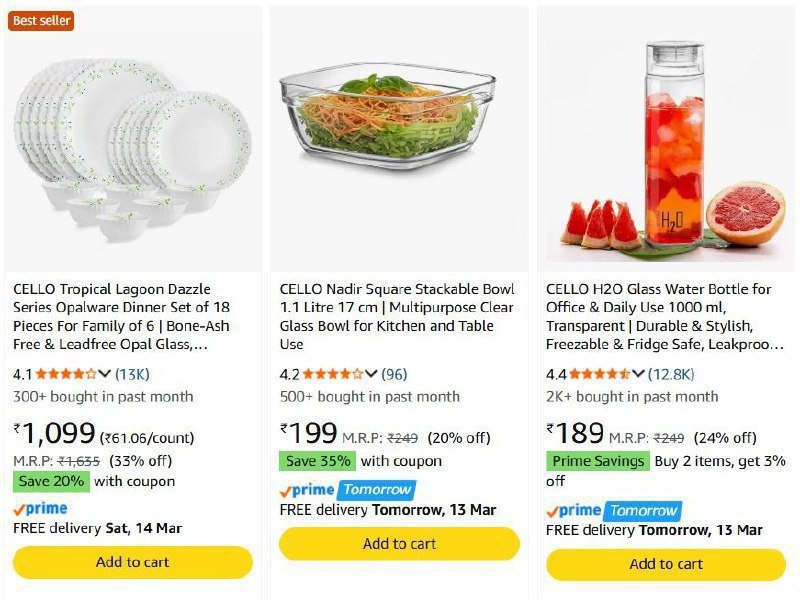Image resolution: width=800 pixels, height=600 pixels.
Task: Expand rating breakdown arrow for the dinner set
Action: pos(104,374)
